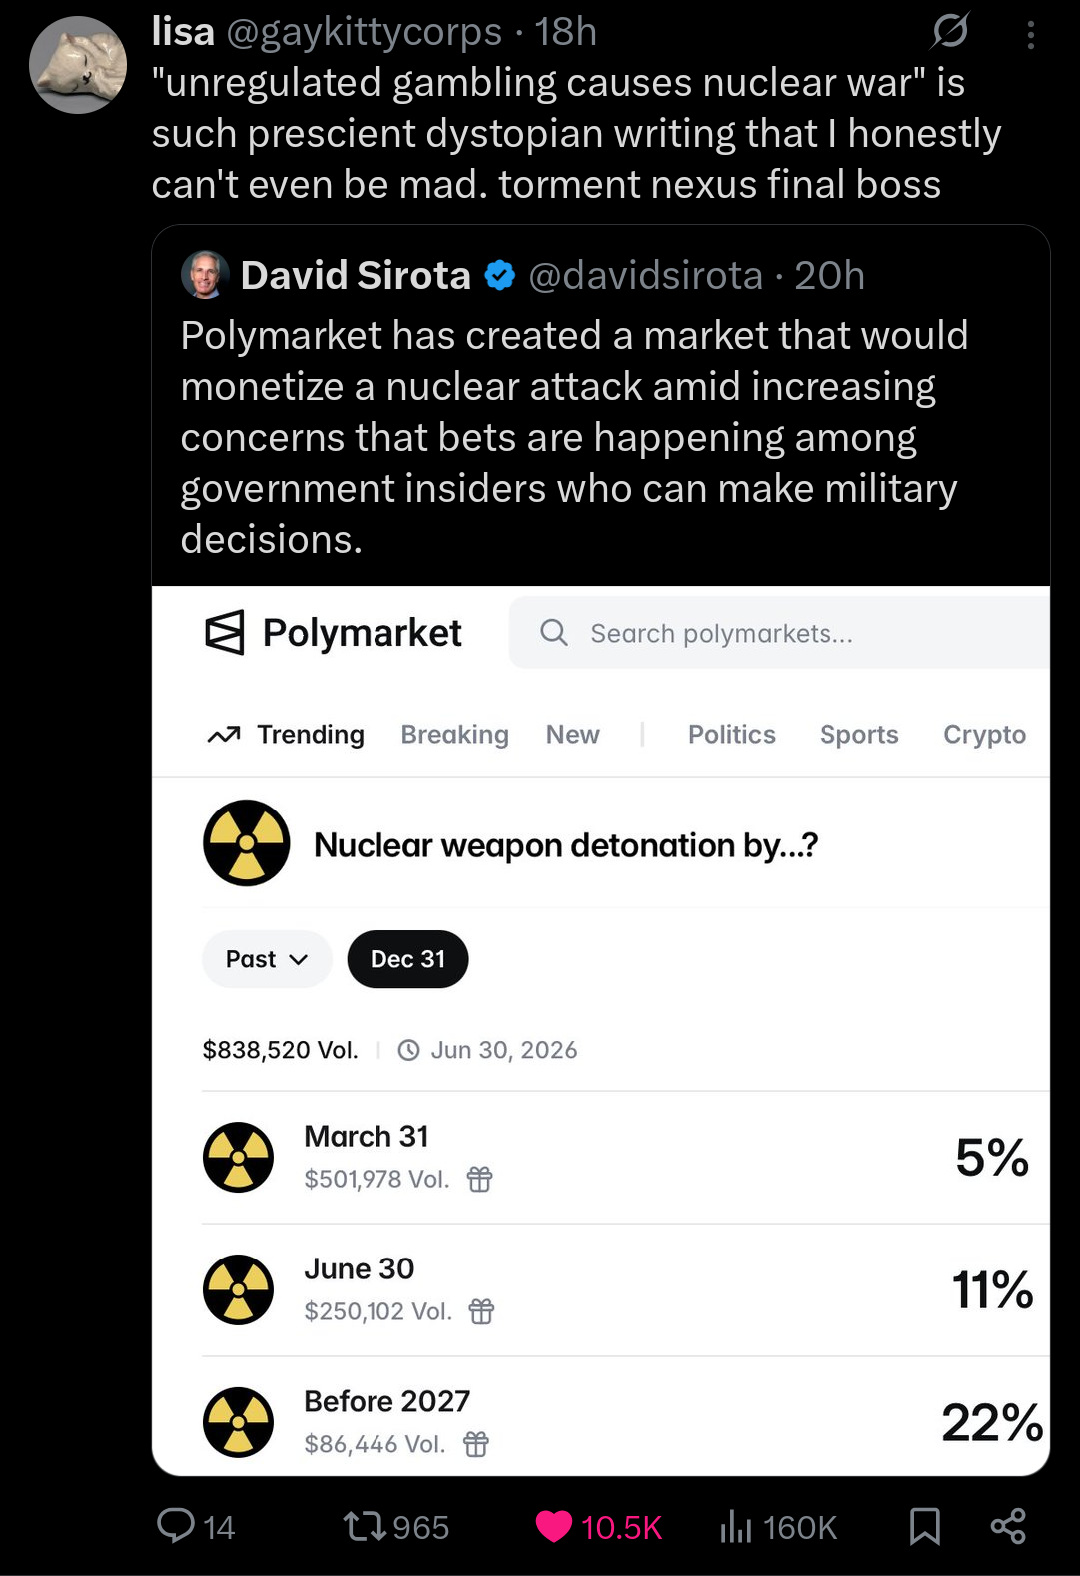Open the Politics category

[731, 735]
